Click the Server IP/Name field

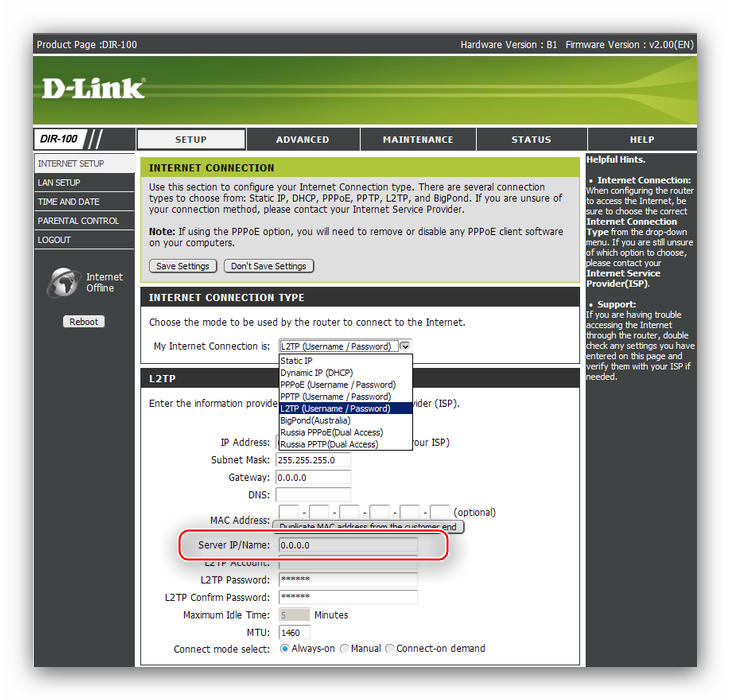click(x=348, y=545)
